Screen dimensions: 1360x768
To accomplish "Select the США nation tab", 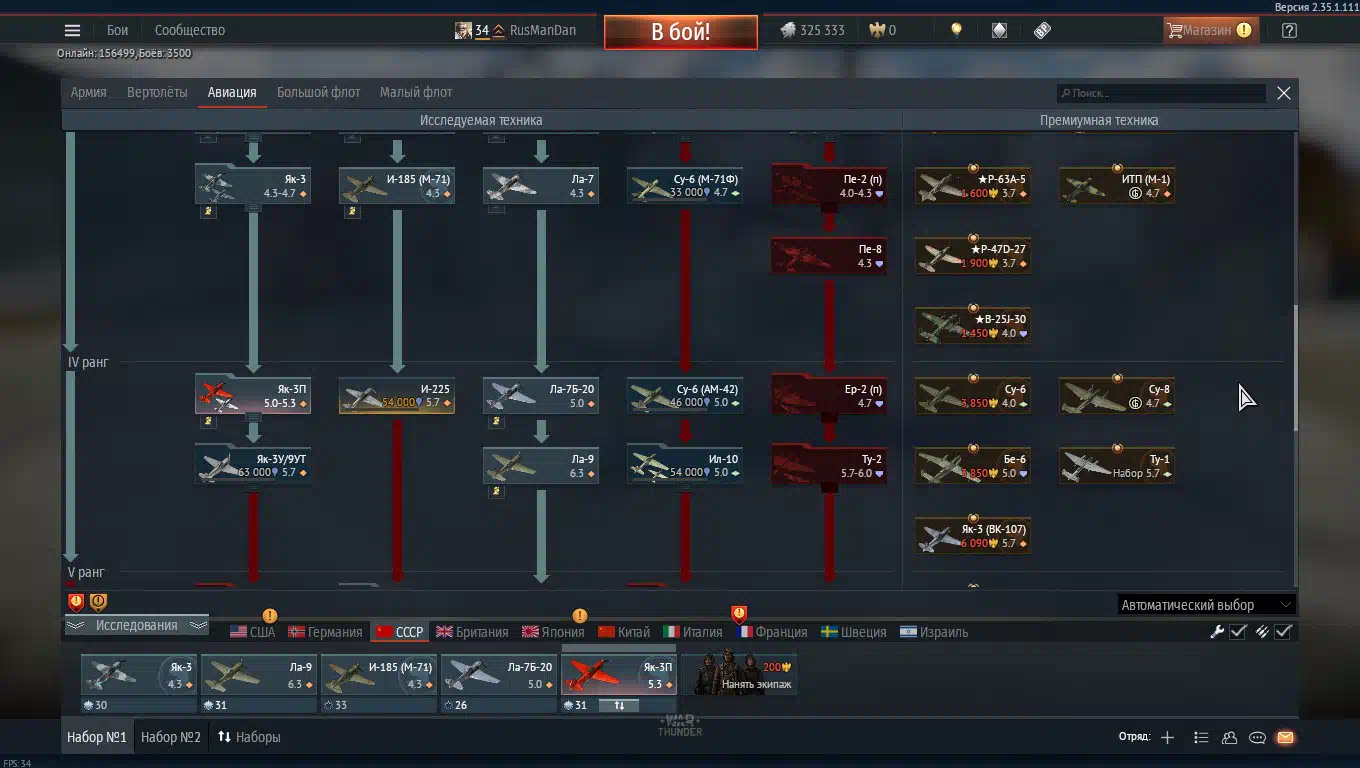I will click(252, 632).
